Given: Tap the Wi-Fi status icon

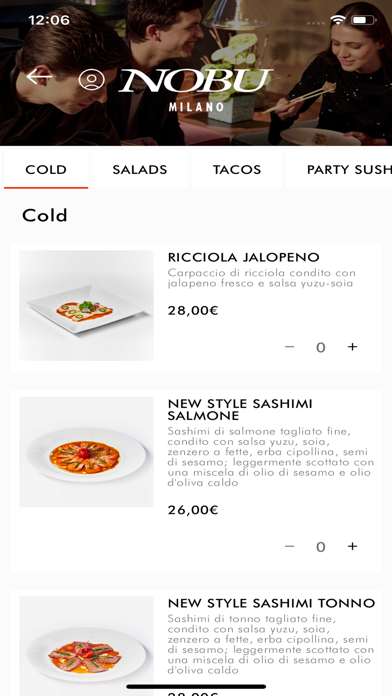Looking at the screenshot, I should pyautogui.click(x=338, y=20).
